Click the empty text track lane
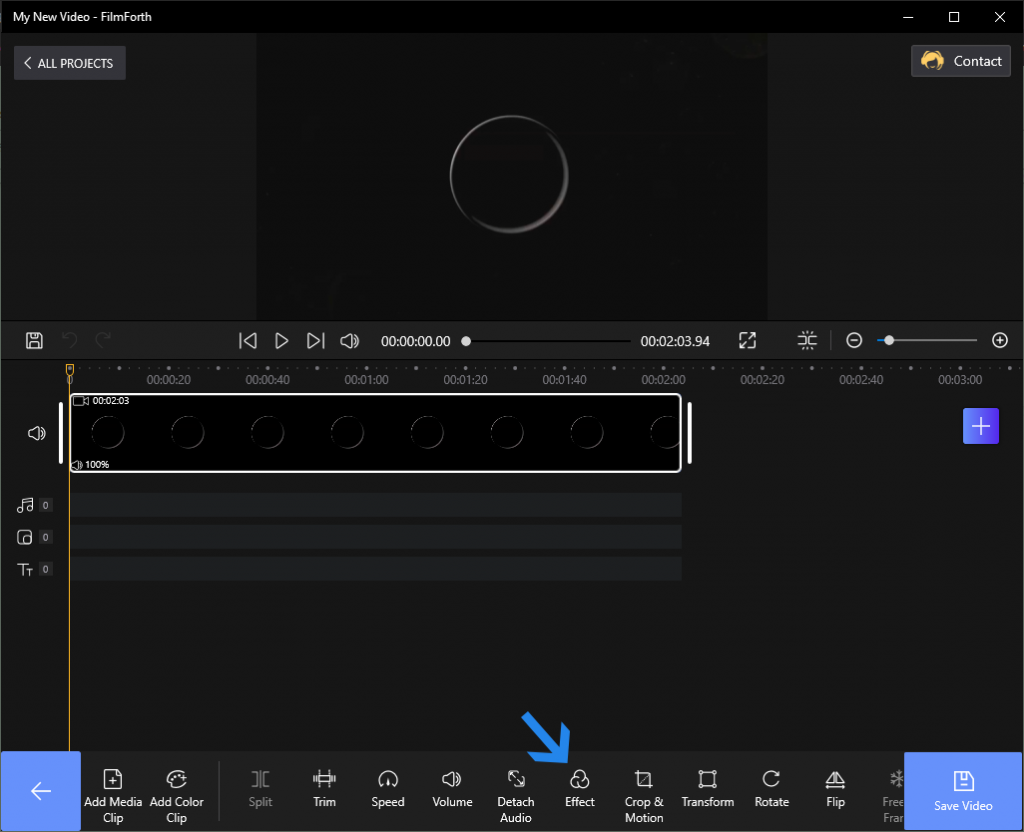 376,569
